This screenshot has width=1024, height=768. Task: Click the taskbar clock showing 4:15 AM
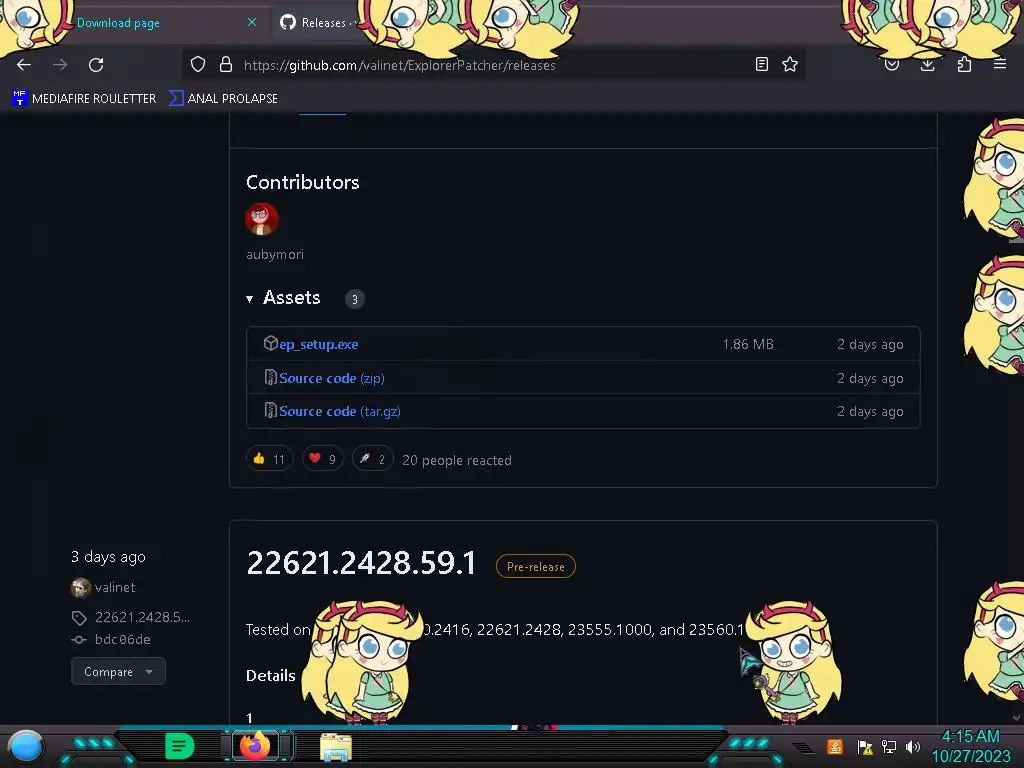[x=971, y=746]
